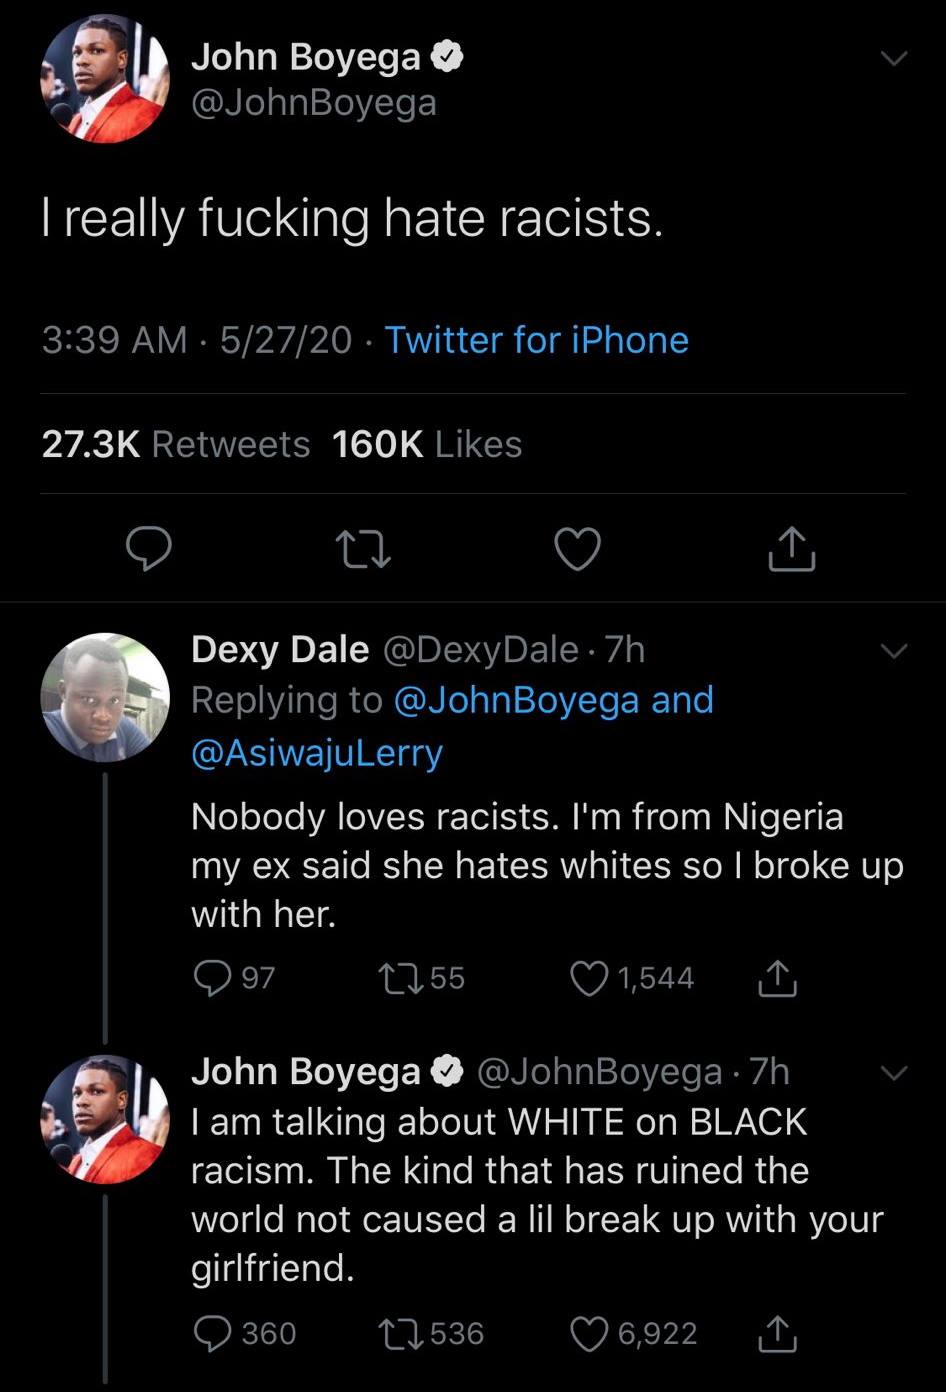View the 27.3K Retweets list
Viewport: 946px width, 1392px height.
[176, 444]
